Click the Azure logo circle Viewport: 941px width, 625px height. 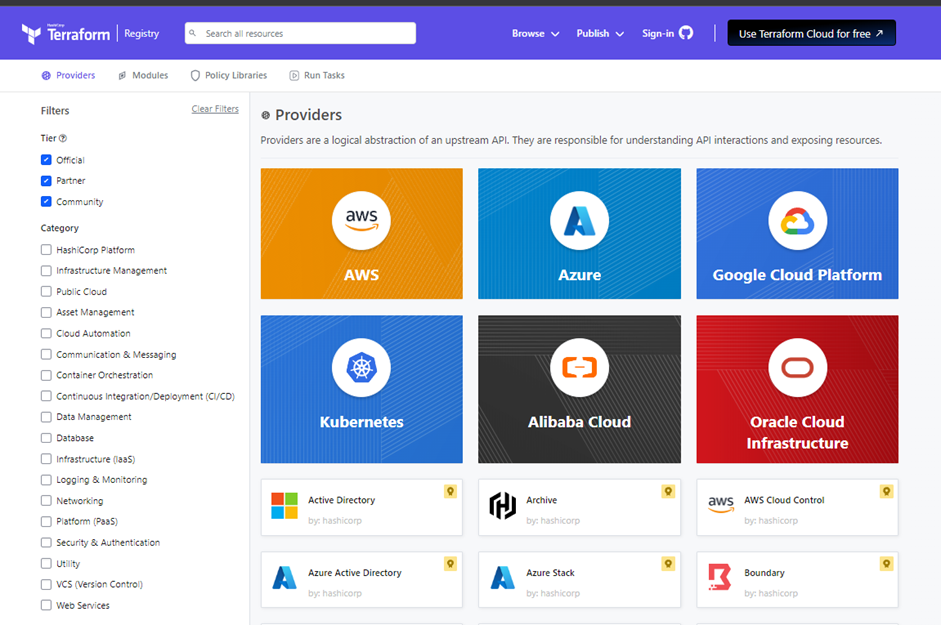click(579, 220)
